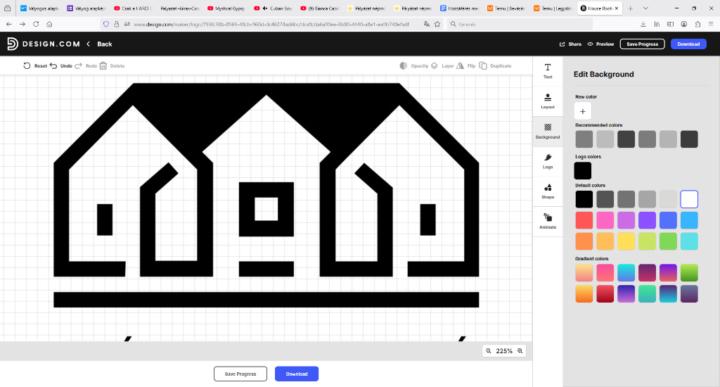Apply the red gradient swatch
Viewport: 720px width, 387px height.
(605, 294)
